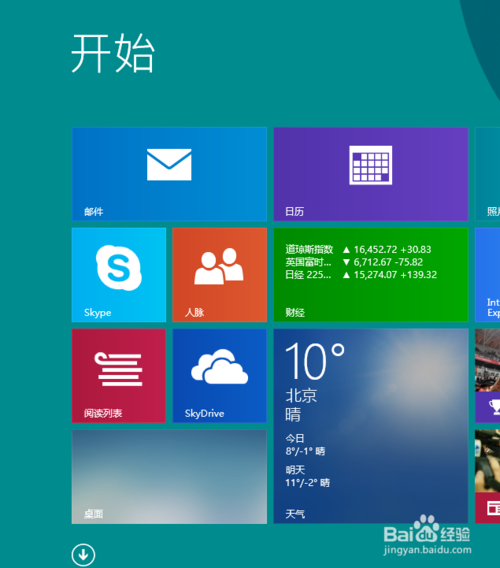Click the trophy icon on purple tile
This screenshot has height=568, width=500.
pos(495,407)
